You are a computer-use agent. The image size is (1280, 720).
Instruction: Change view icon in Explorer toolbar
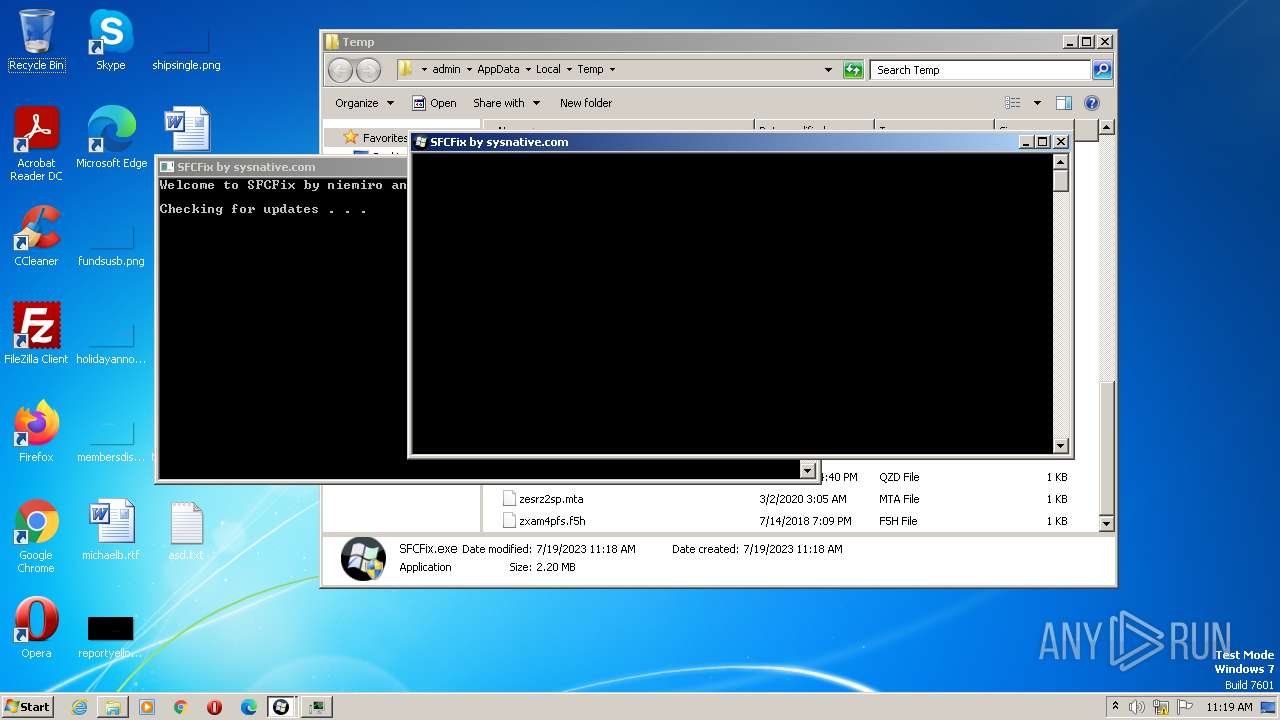1013,103
